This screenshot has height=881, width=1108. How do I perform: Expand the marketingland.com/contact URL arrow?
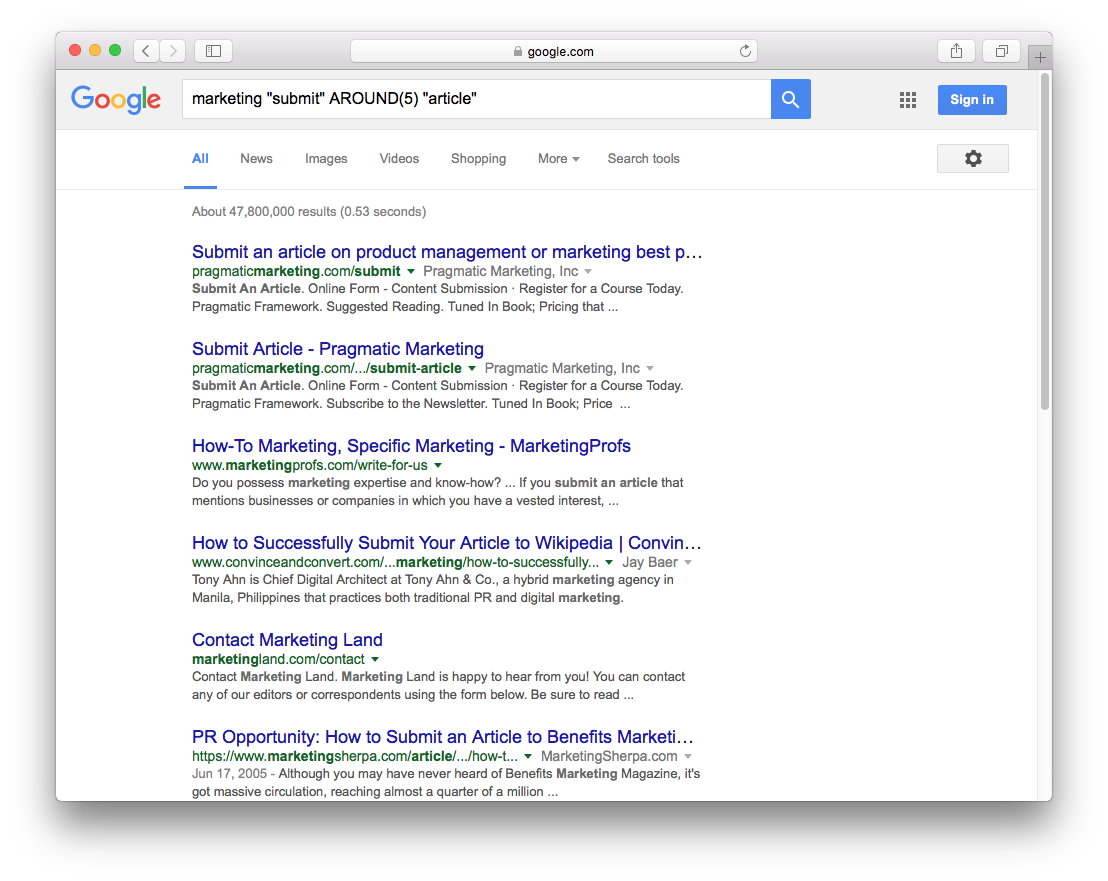click(375, 660)
